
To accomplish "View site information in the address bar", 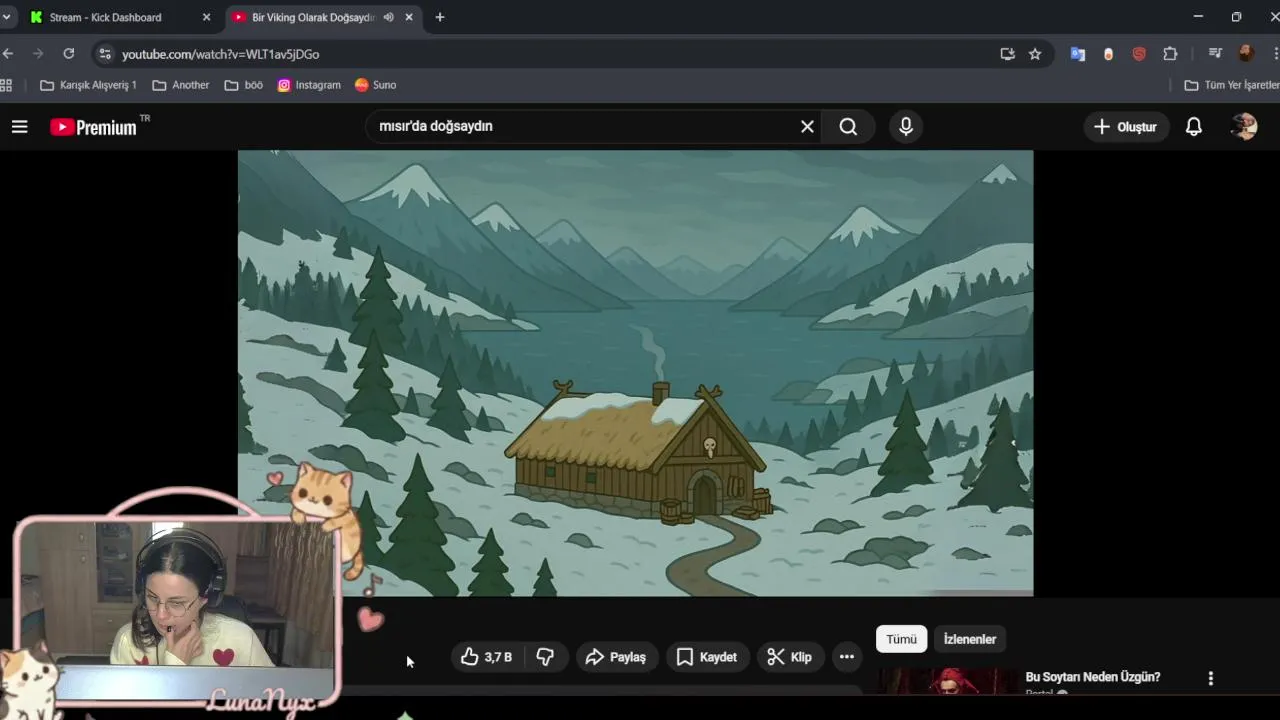I will pos(105,54).
